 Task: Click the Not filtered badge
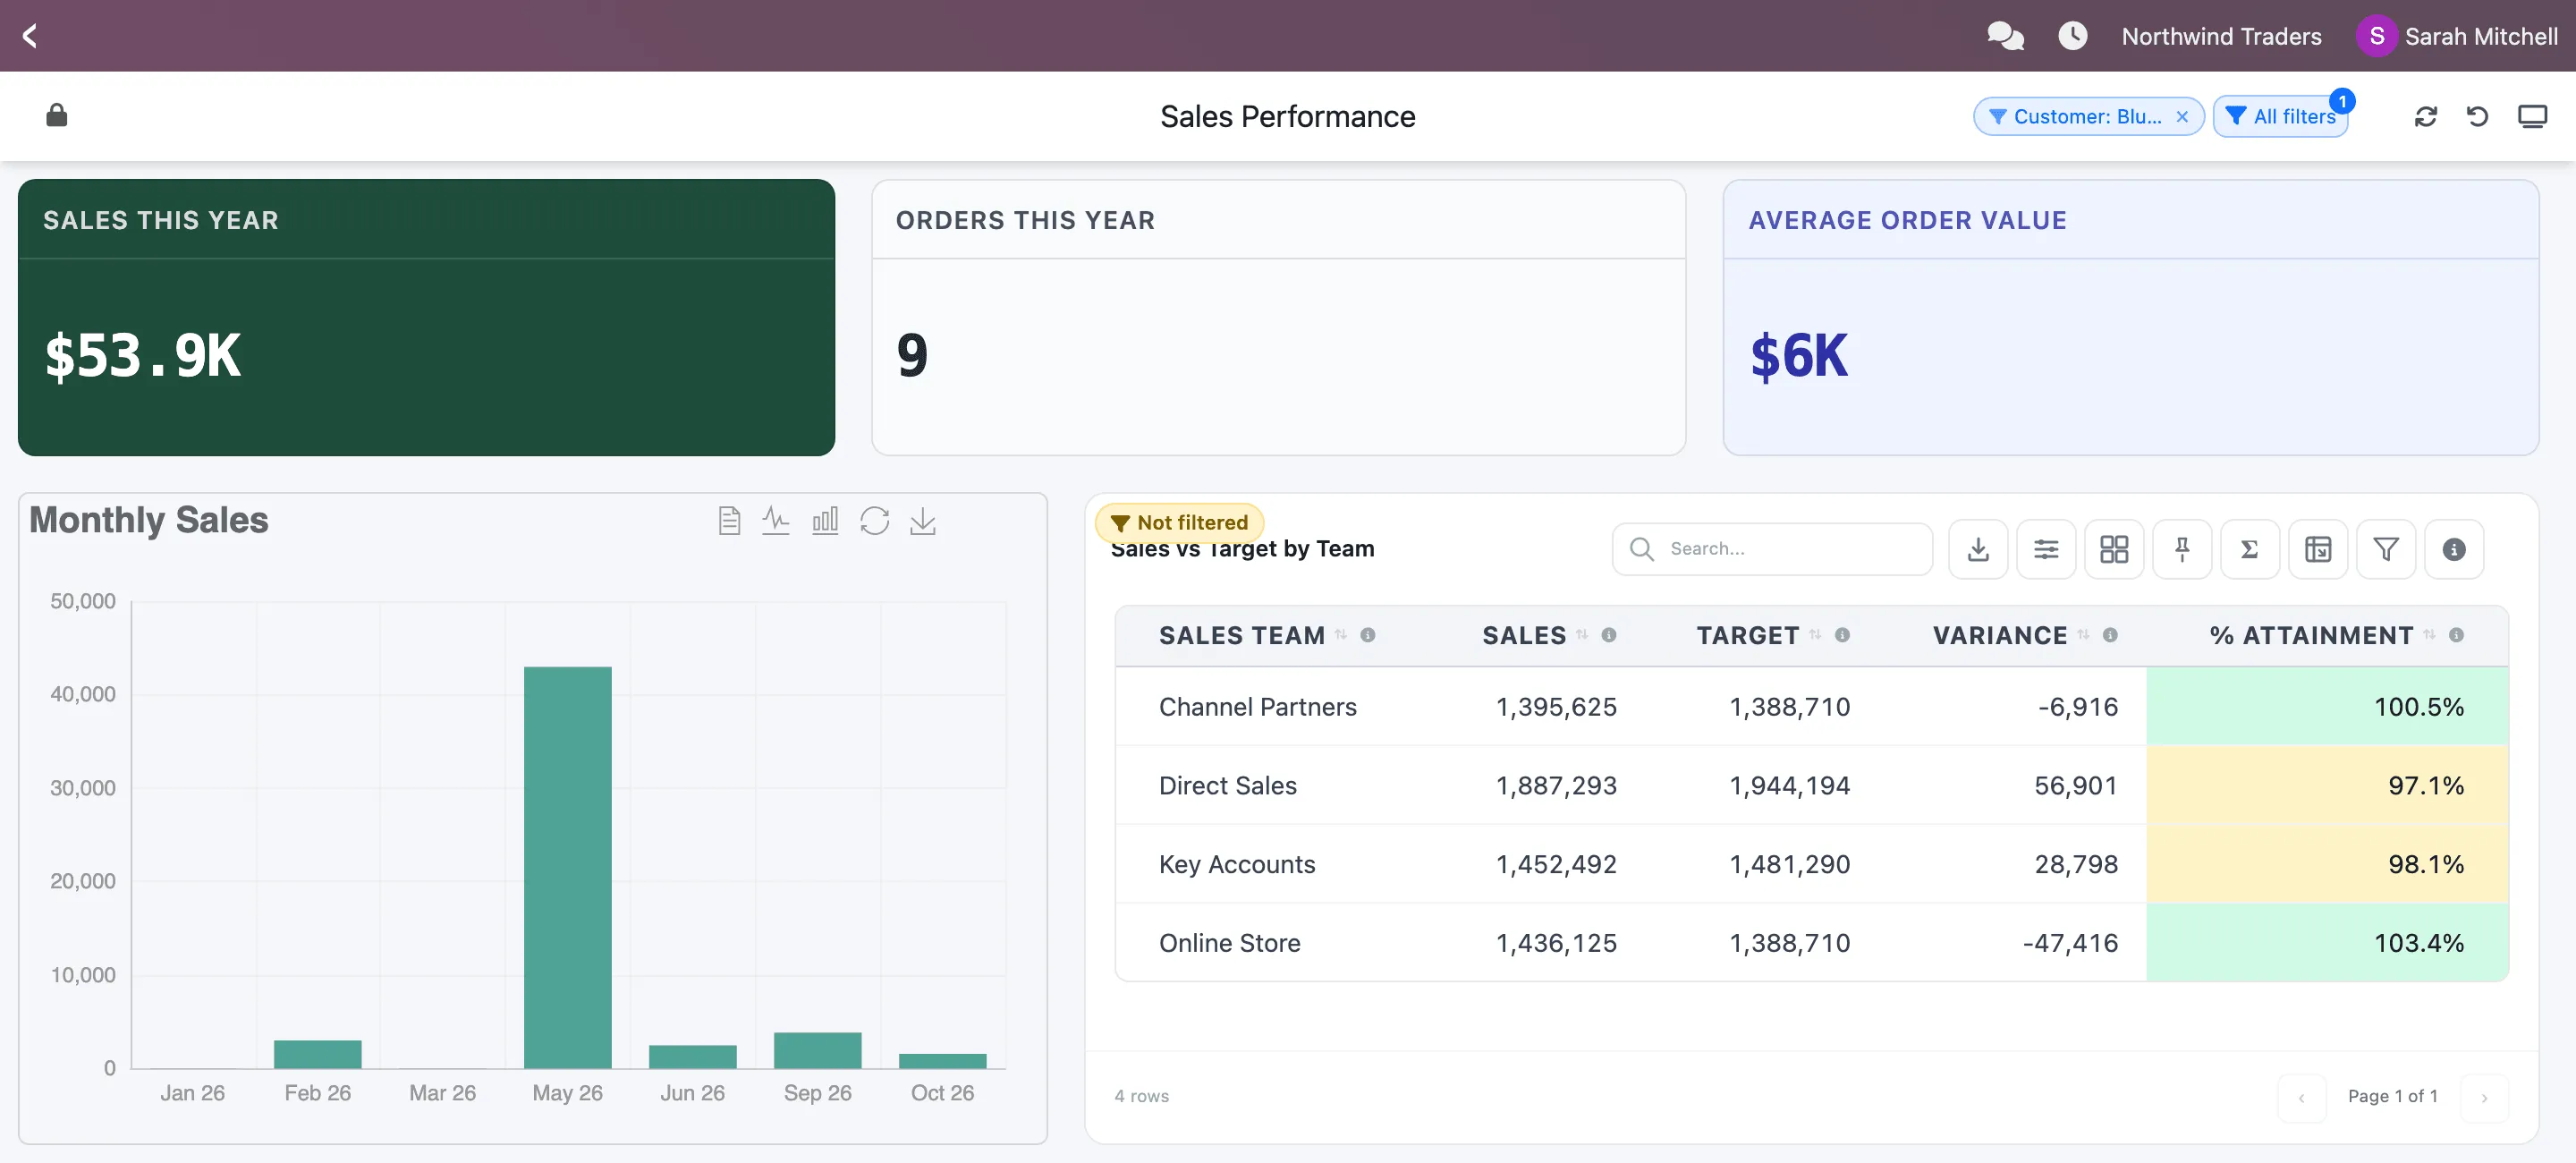tap(1179, 522)
